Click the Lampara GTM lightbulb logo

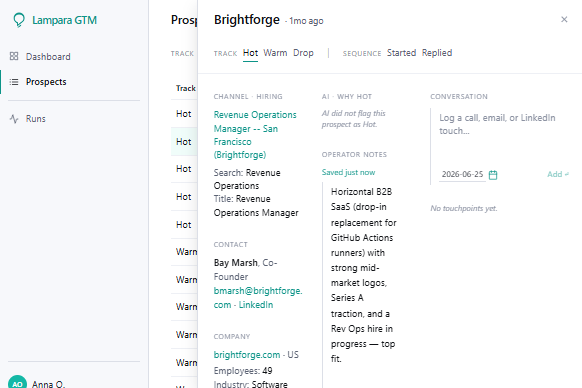pos(19,20)
